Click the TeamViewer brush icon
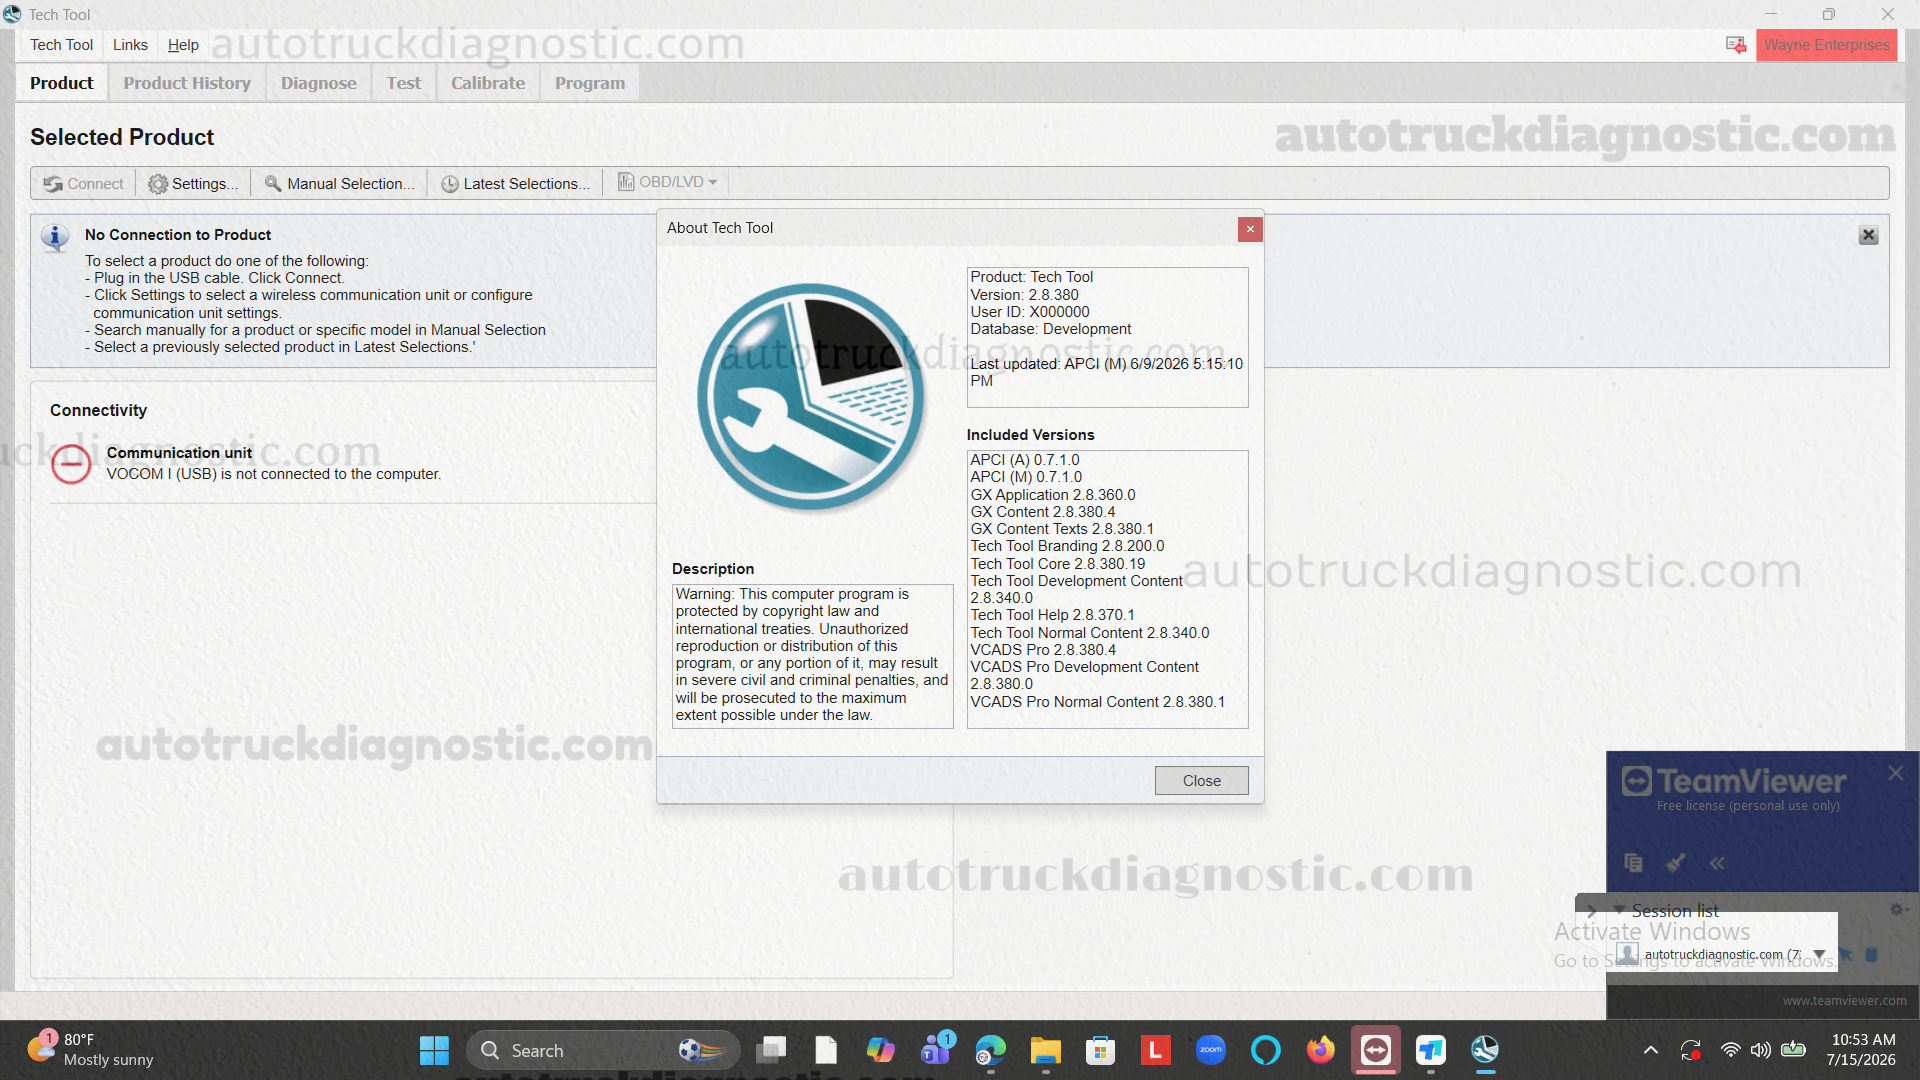 pyautogui.click(x=1676, y=862)
